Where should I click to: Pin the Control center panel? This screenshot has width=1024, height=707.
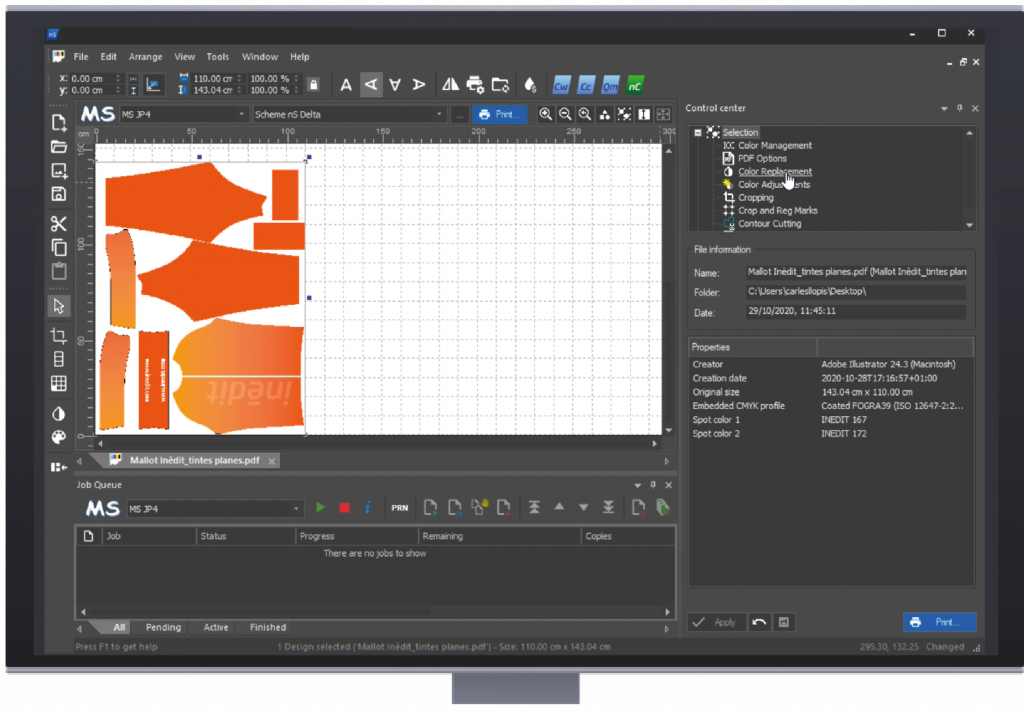[959, 108]
